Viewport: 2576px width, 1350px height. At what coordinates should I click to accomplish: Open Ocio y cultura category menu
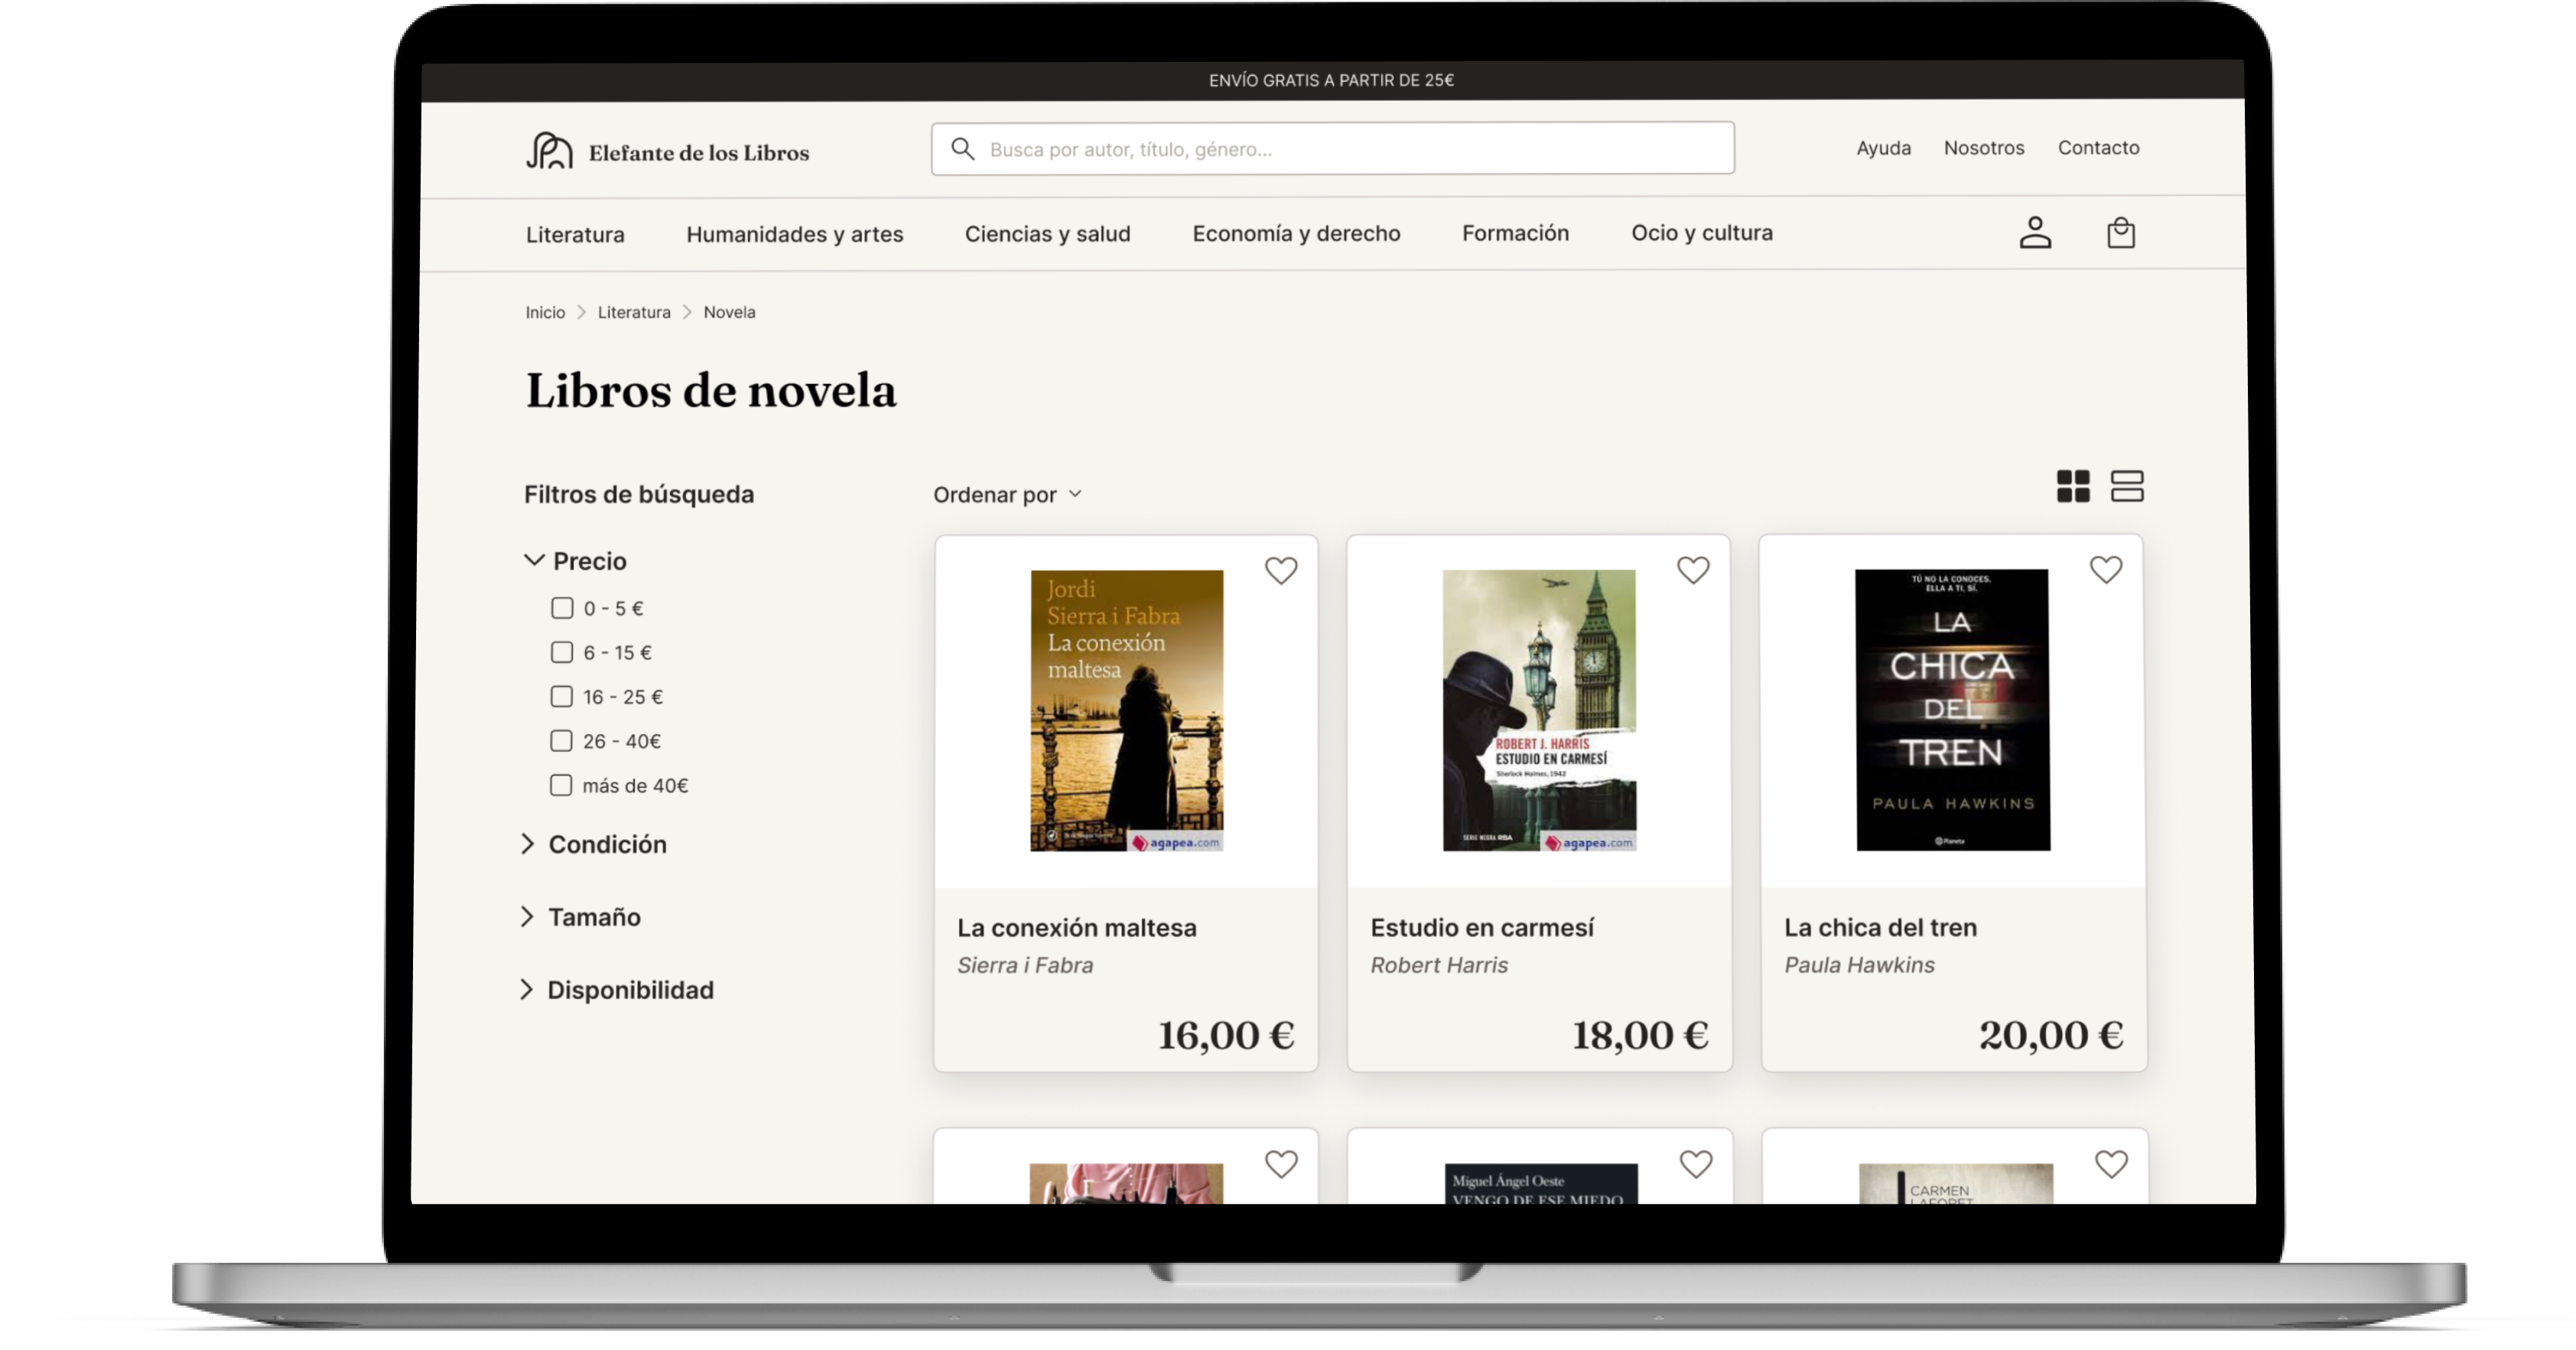pyautogui.click(x=1701, y=232)
